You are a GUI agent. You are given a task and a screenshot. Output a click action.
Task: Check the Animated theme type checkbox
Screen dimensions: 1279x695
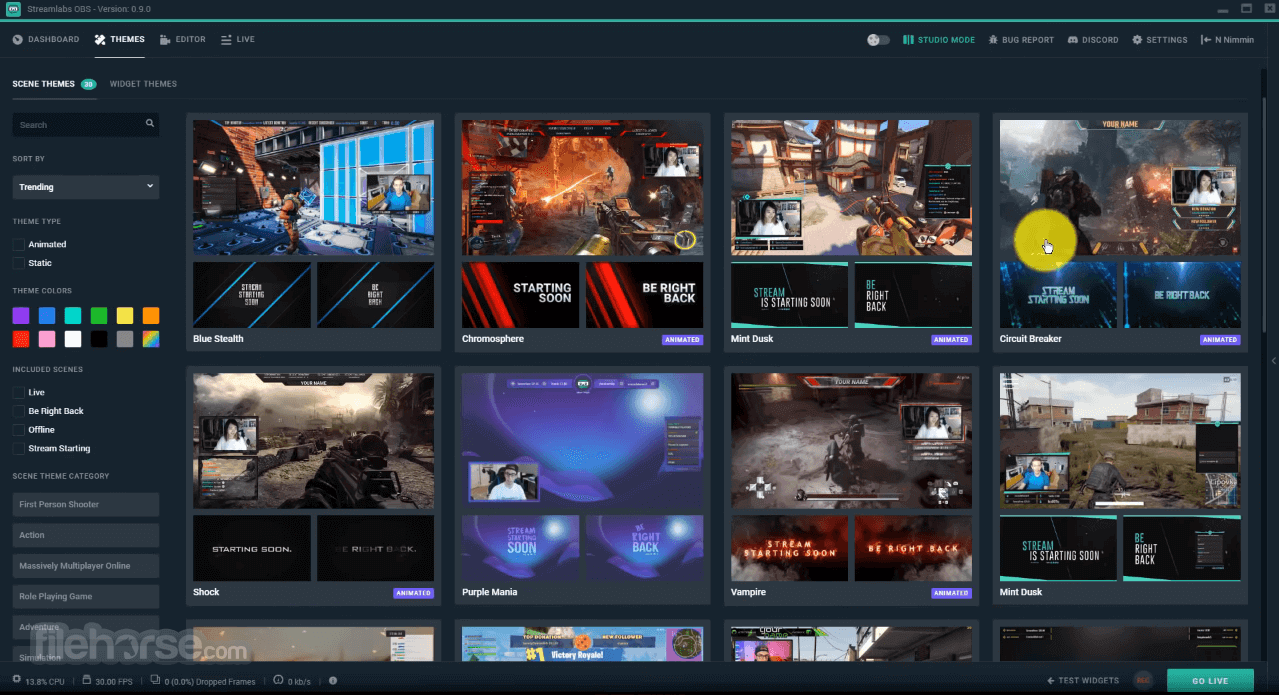pyautogui.click(x=17, y=244)
